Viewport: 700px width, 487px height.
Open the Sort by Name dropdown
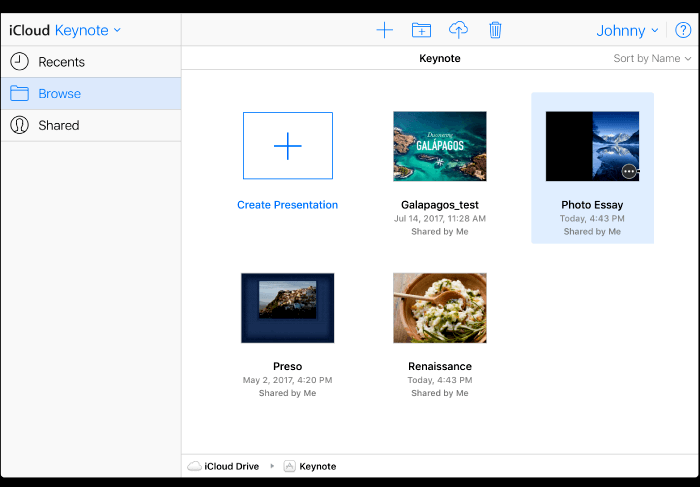click(652, 58)
